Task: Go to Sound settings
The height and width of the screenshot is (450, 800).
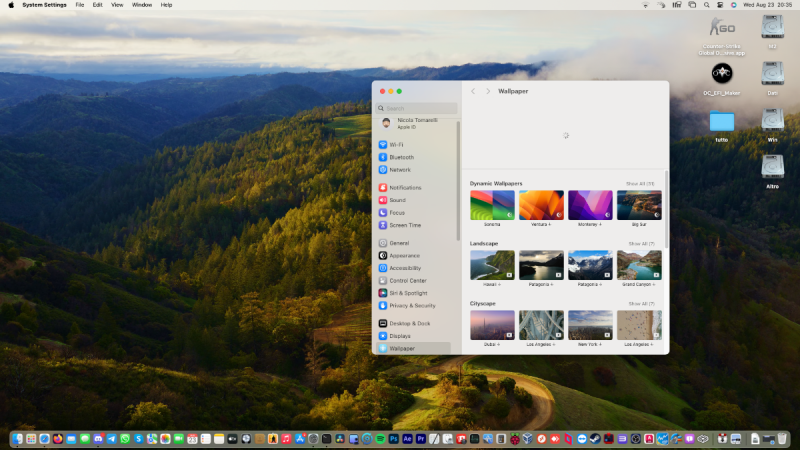Action: tap(397, 200)
